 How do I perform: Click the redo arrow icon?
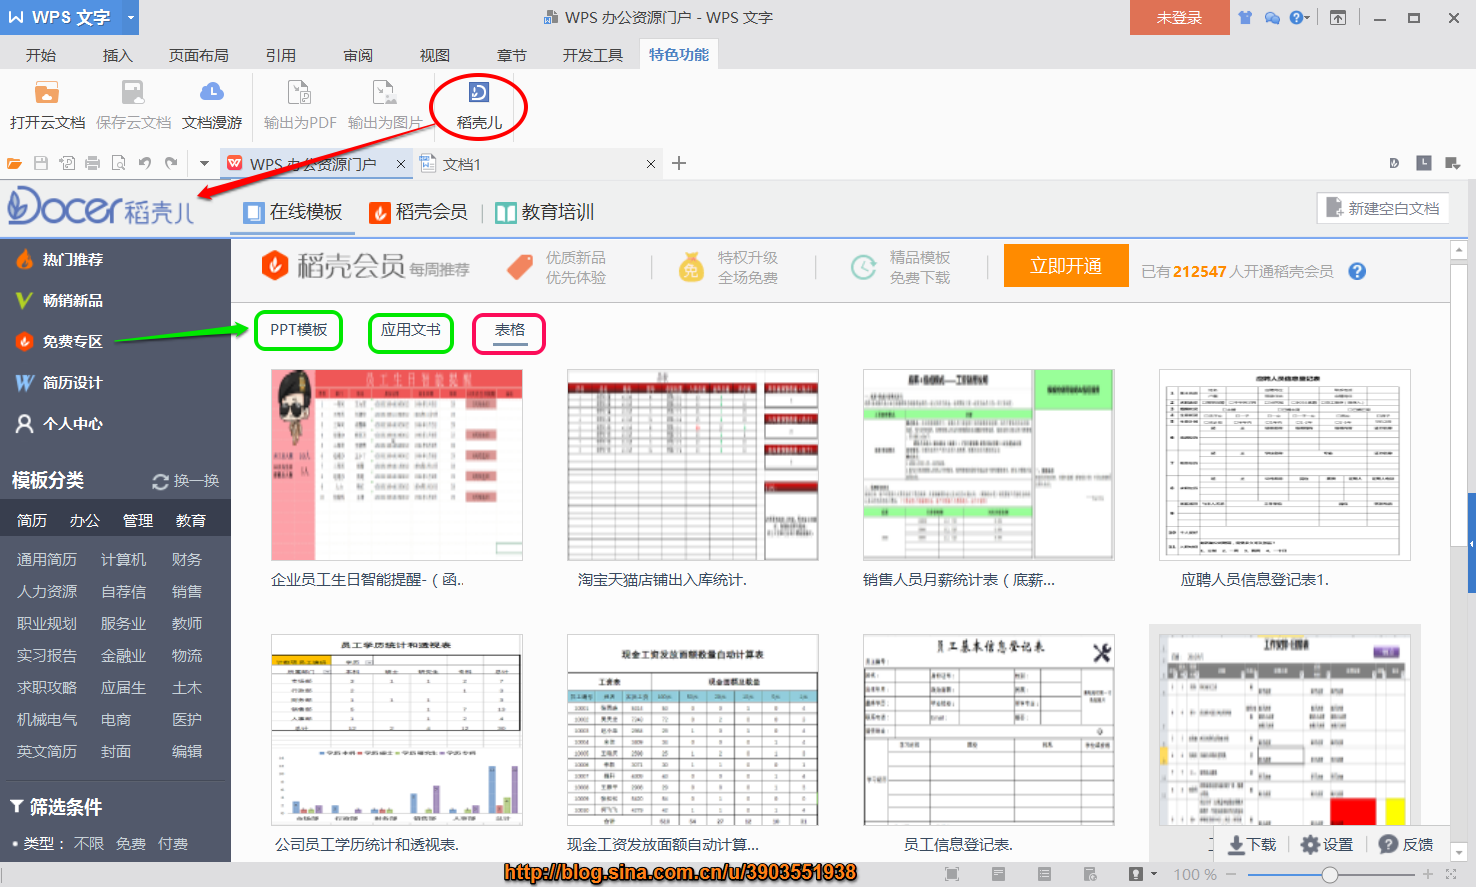[171, 163]
